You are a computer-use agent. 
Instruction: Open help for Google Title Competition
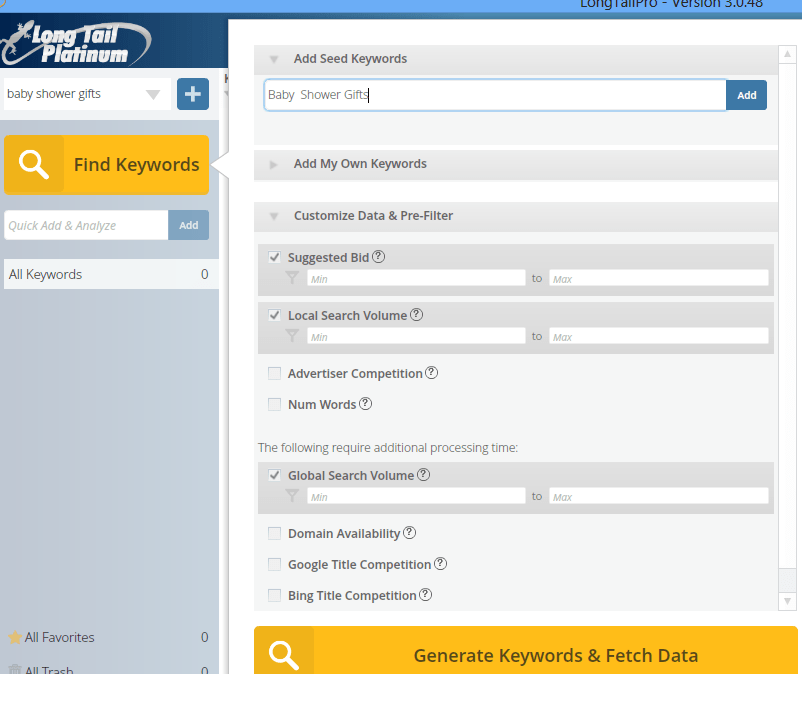[x=440, y=564]
